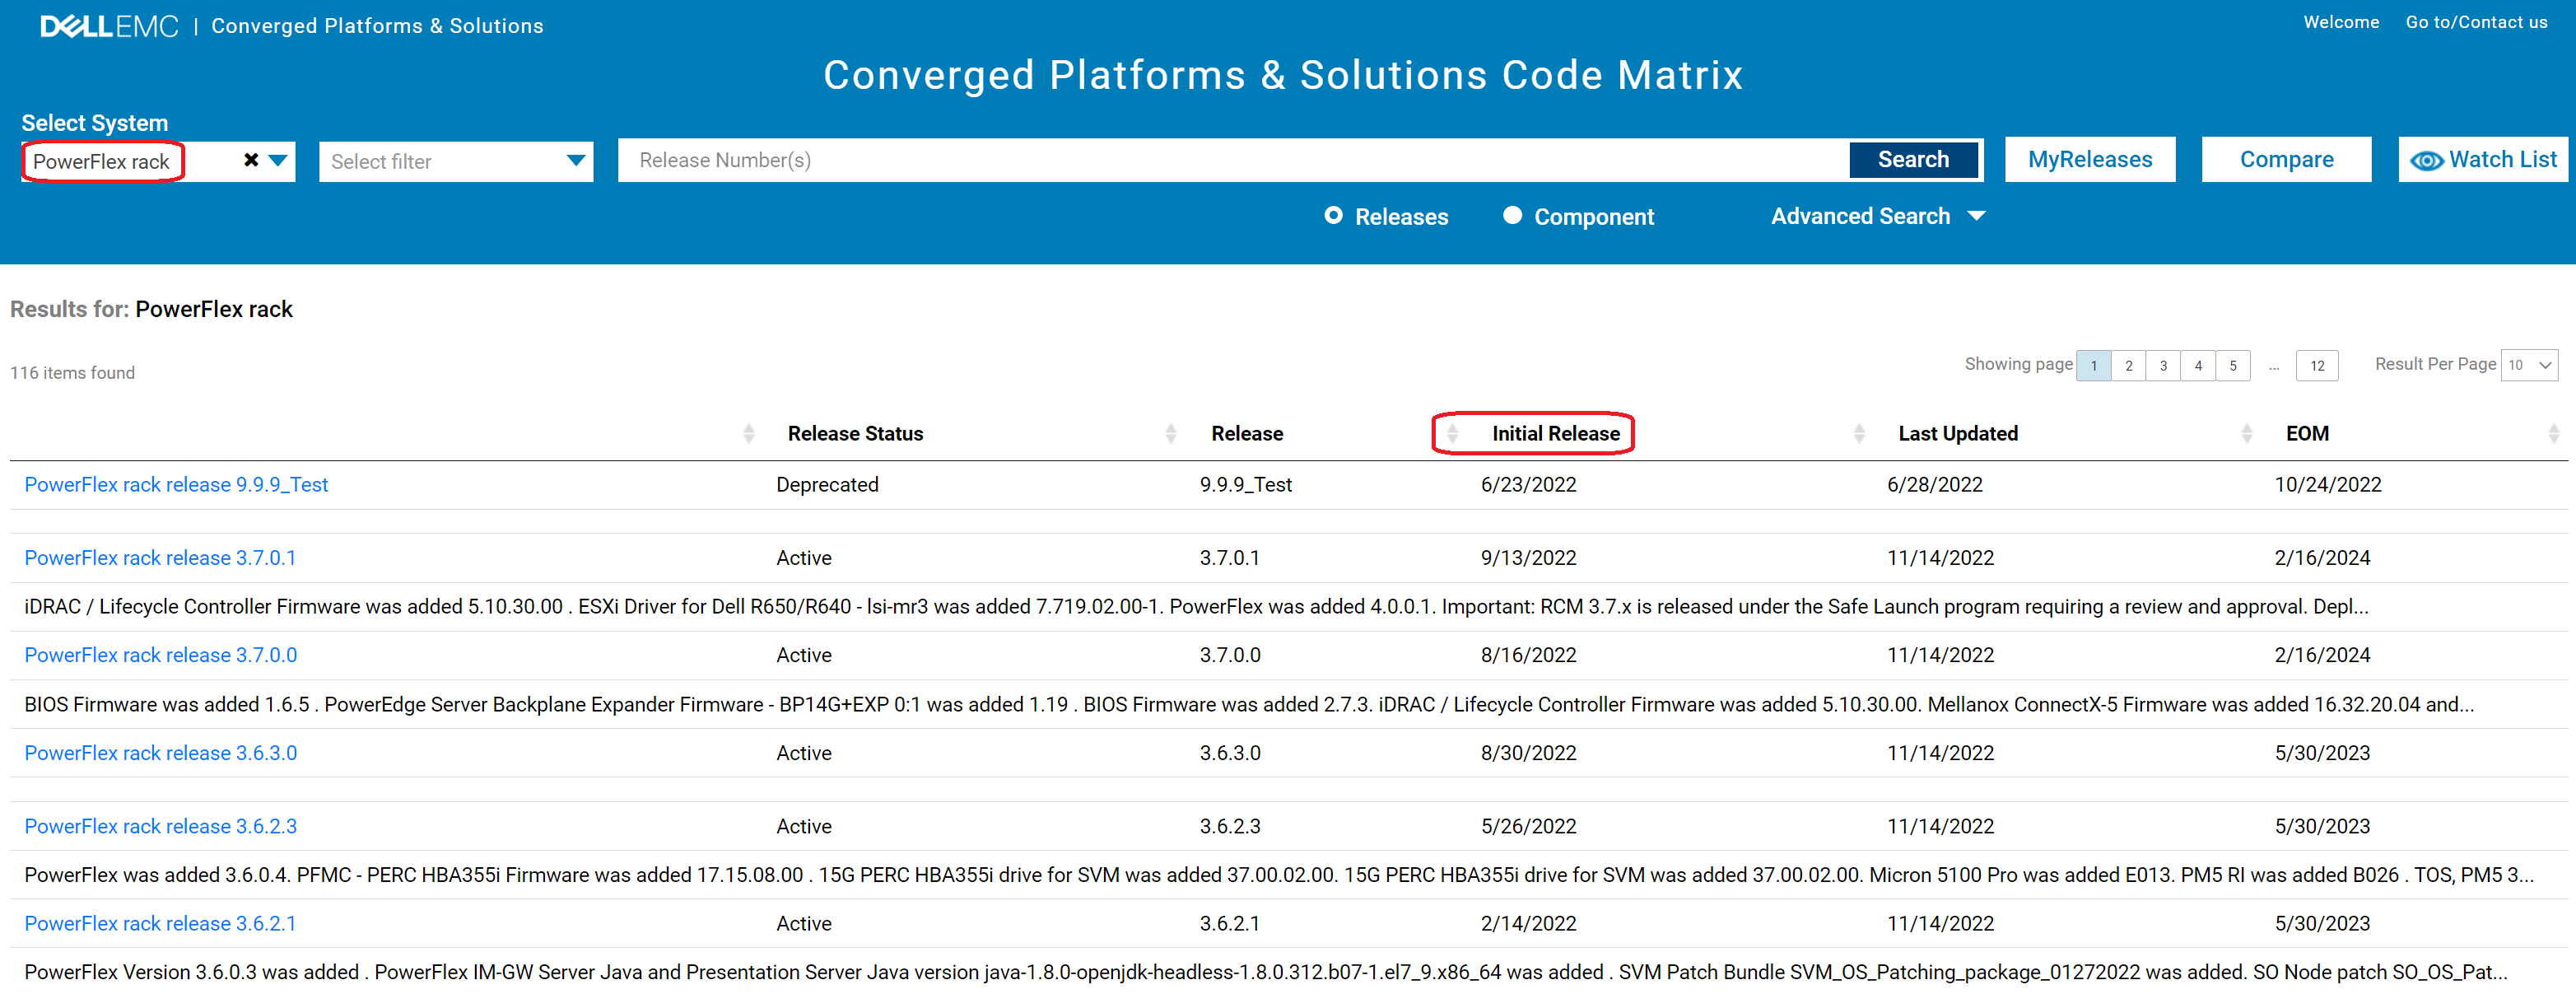Open PowerFlex rack release 3.7.0.1

pyautogui.click(x=160, y=557)
